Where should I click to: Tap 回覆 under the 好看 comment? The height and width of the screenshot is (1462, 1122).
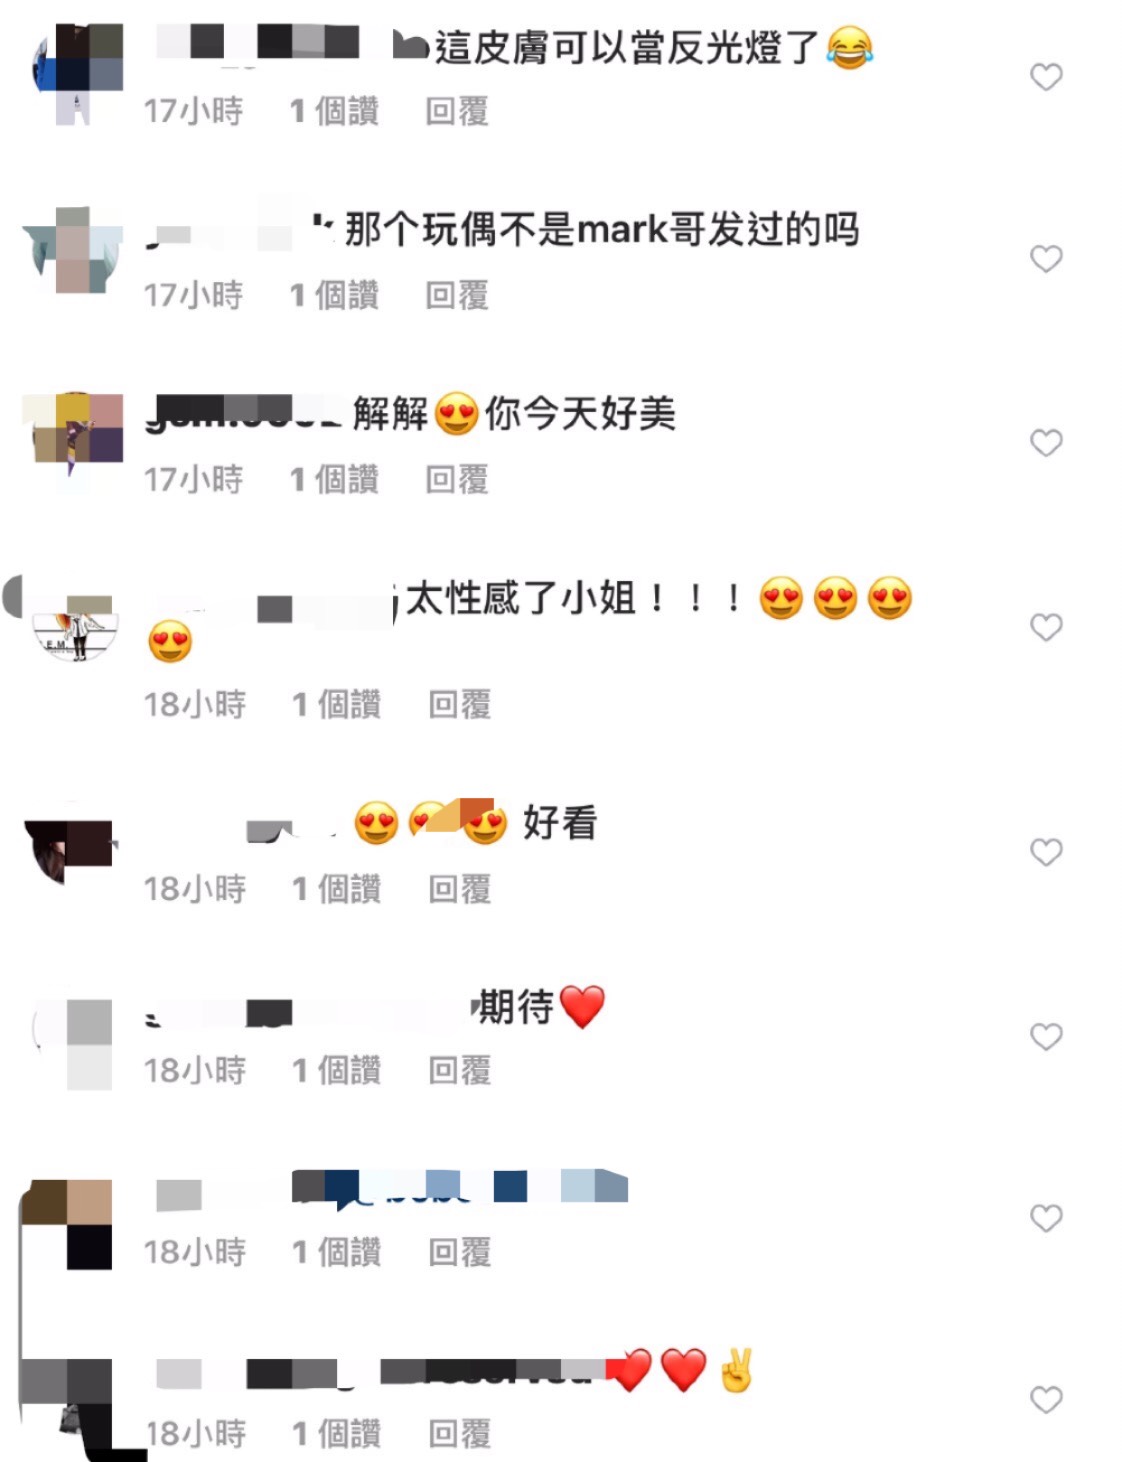click(x=460, y=889)
